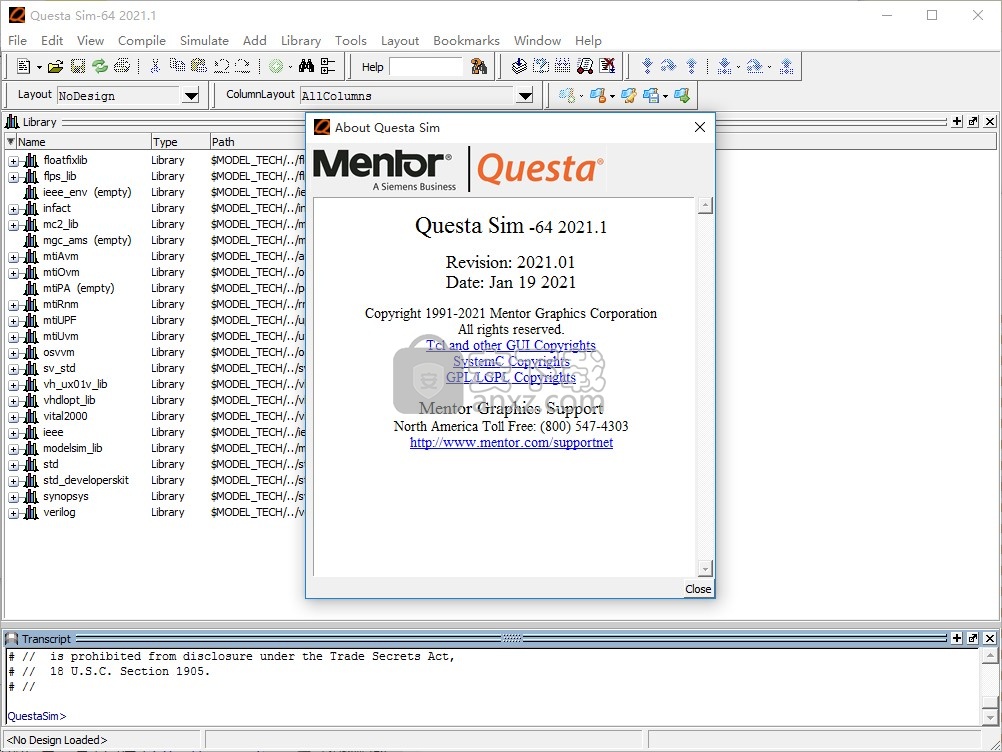Click the Close button in About dialog

click(x=698, y=588)
